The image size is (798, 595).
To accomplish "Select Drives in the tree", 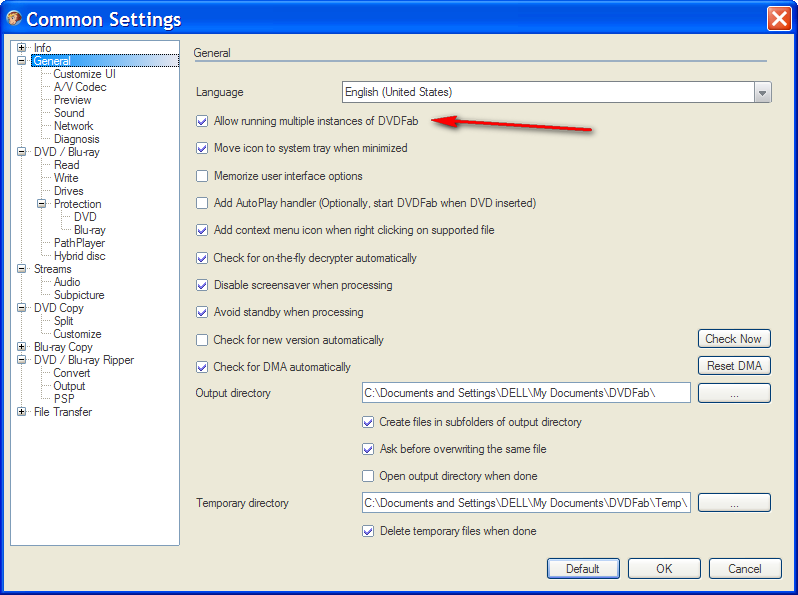I will click(69, 191).
